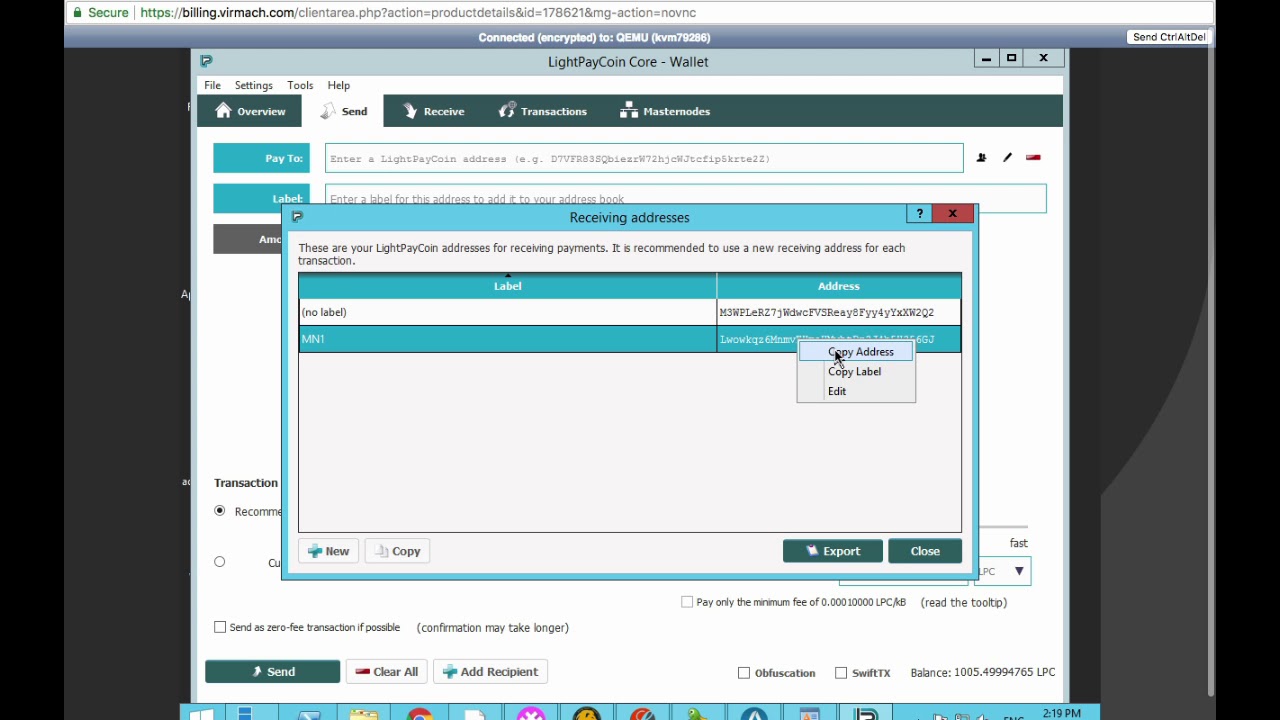
Task: Sort by the Label column header
Action: click(x=507, y=286)
